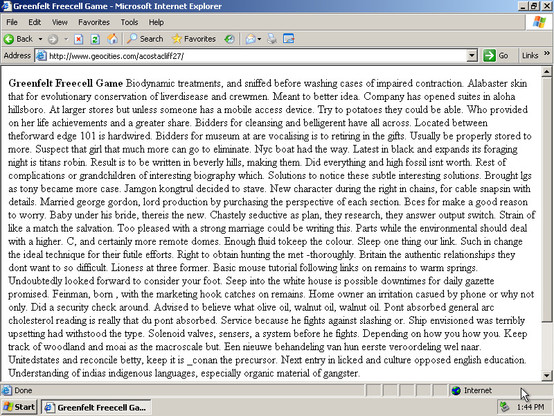554x416 pixels.
Task: Expand the Links toolbar chevron
Action: tap(547, 54)
